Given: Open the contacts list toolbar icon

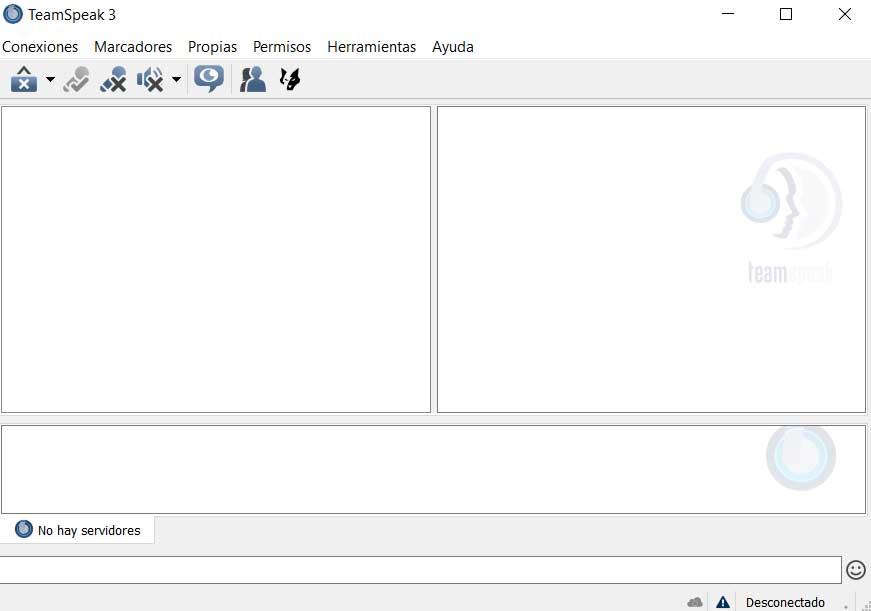Looking at the screenshot, I should tap(253, 79).
